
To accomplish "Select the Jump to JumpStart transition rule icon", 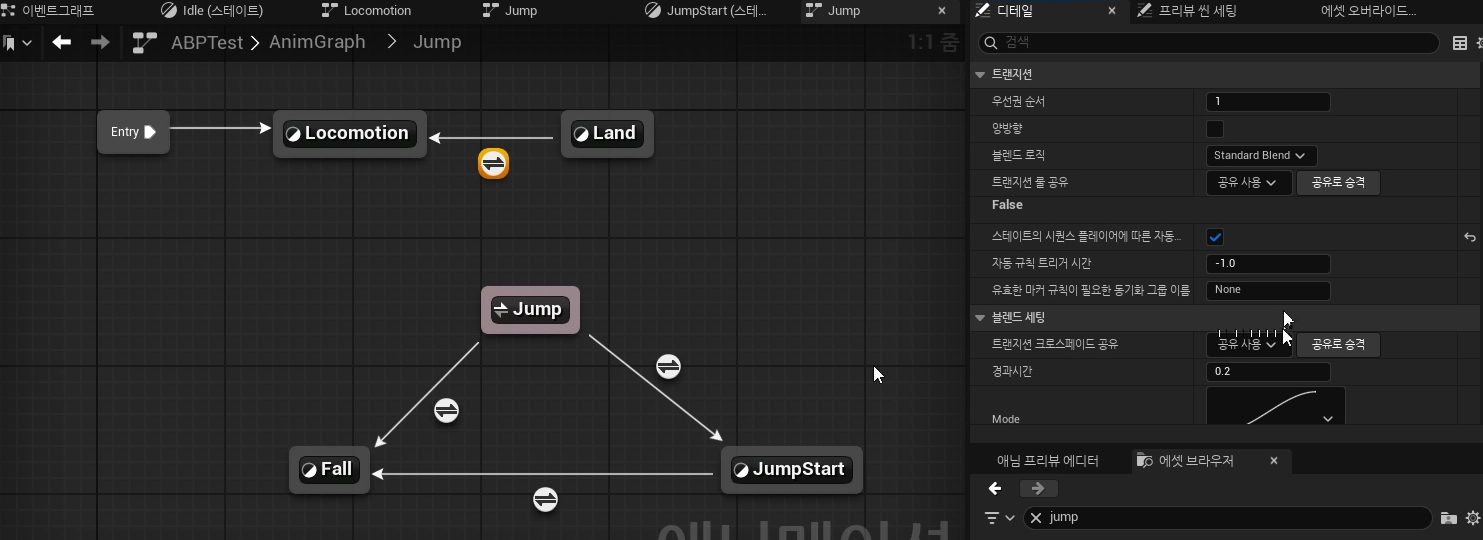I will (668, 367).
